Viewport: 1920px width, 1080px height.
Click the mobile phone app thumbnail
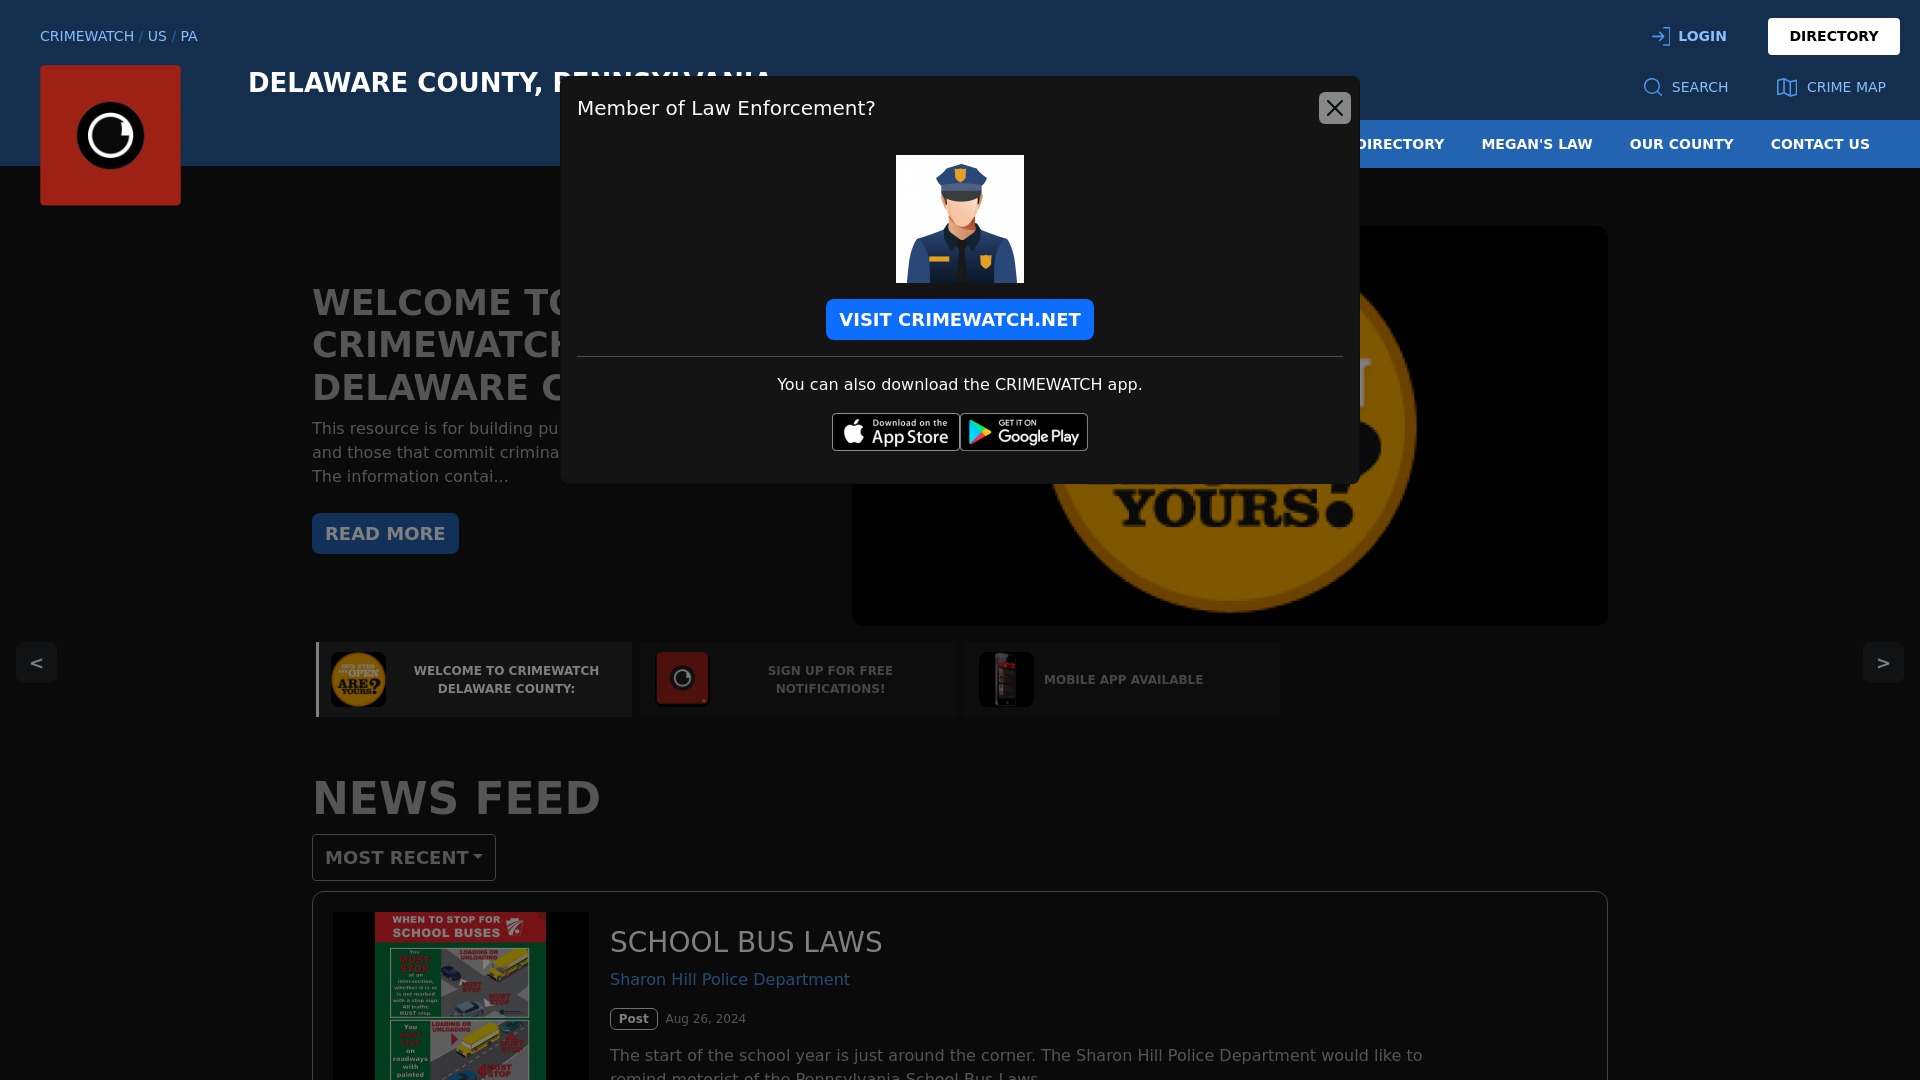point(1006,679)
